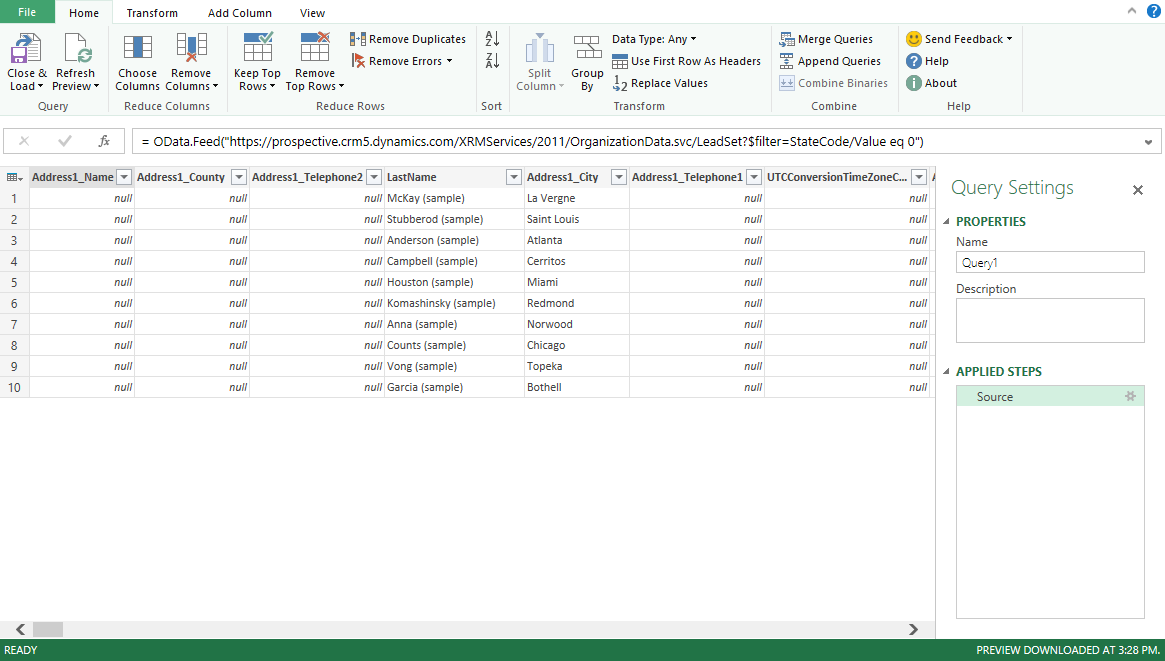Switch to the Transform tab
1165x661 pixels.
tap(152, 13)
